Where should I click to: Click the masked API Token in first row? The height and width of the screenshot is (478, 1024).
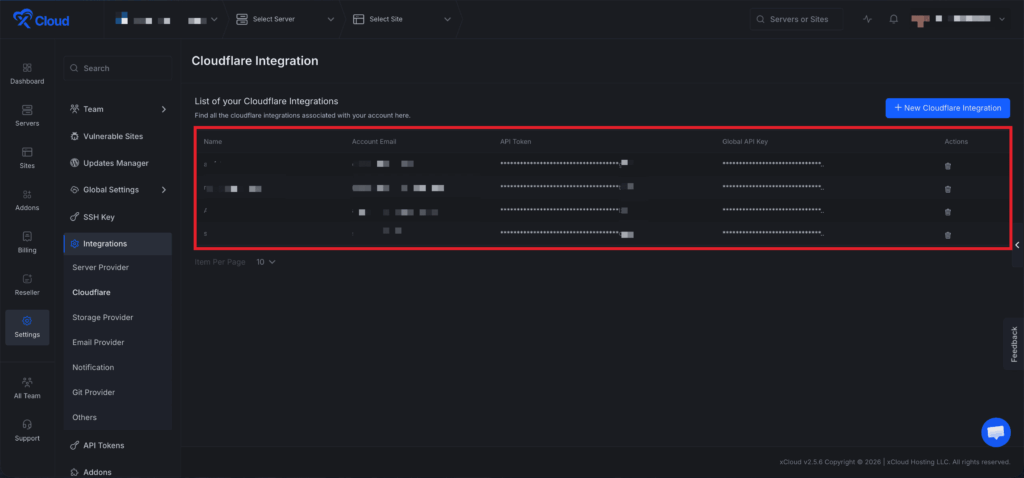pos(567,163)
